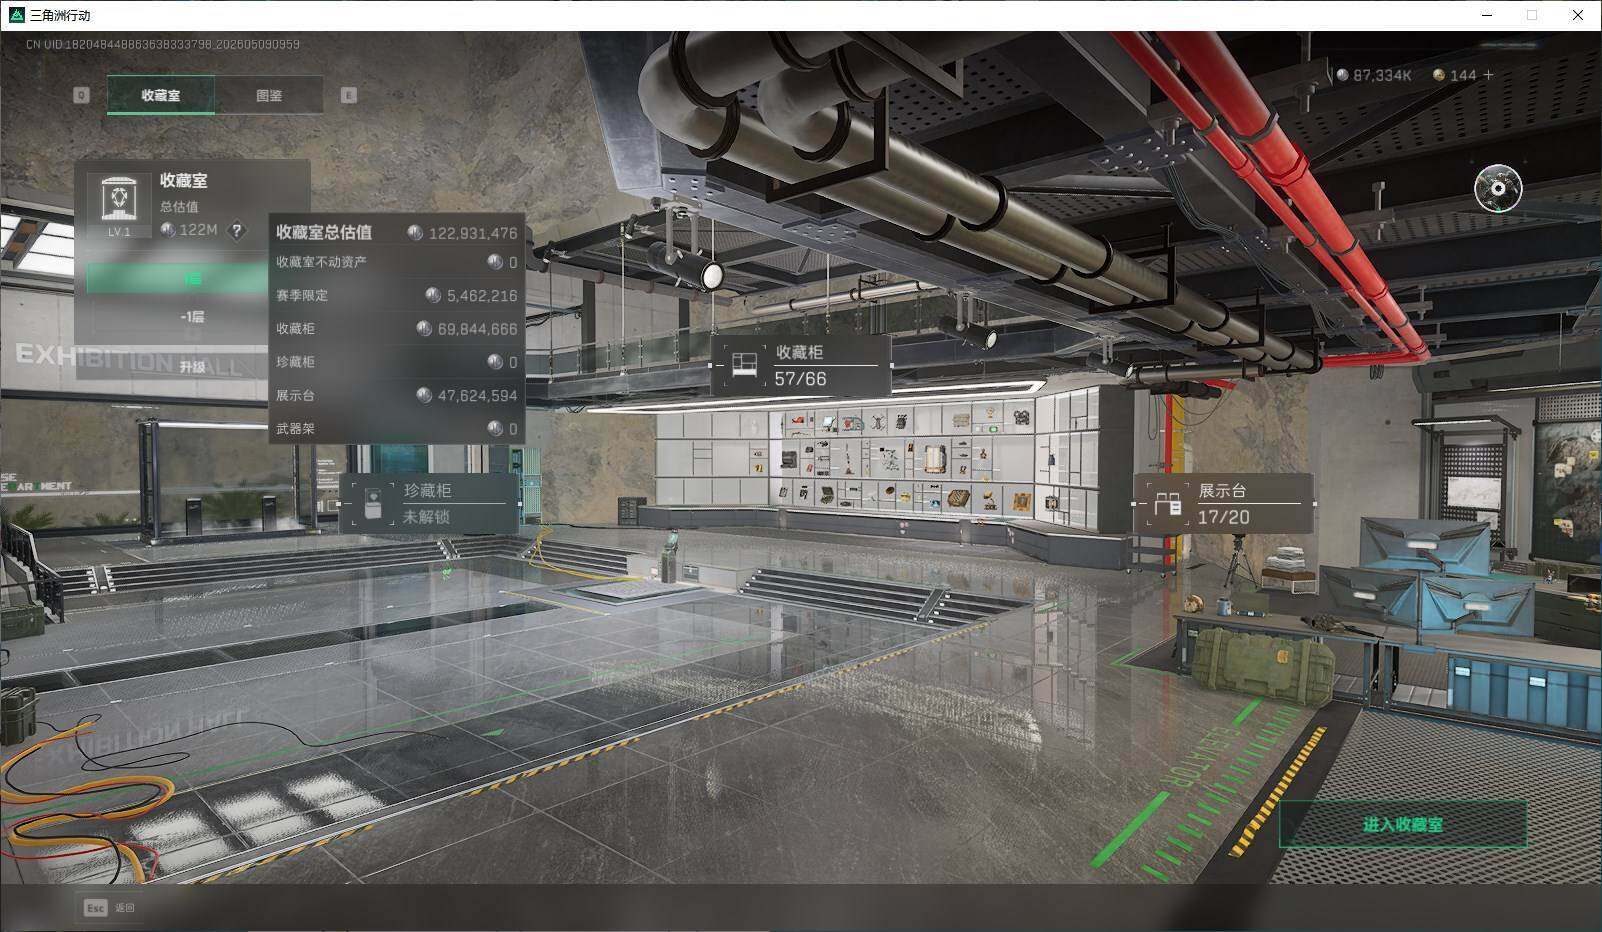The height and width of the screenshot is (932, 1602).
Task: Click the 进入收藏室 button
Action: (1402, 825)
